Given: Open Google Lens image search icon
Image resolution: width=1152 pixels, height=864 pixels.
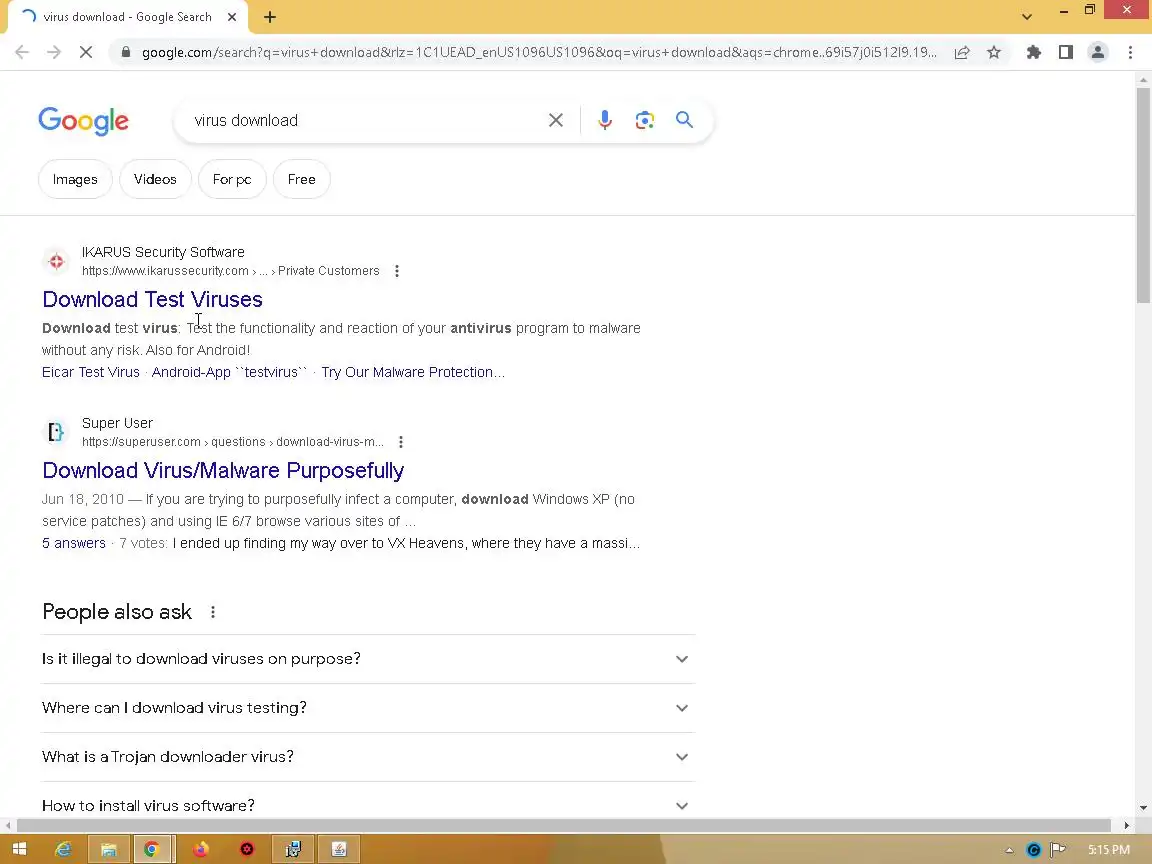Looking at the screenshot, I should click(x=644, y=120).
